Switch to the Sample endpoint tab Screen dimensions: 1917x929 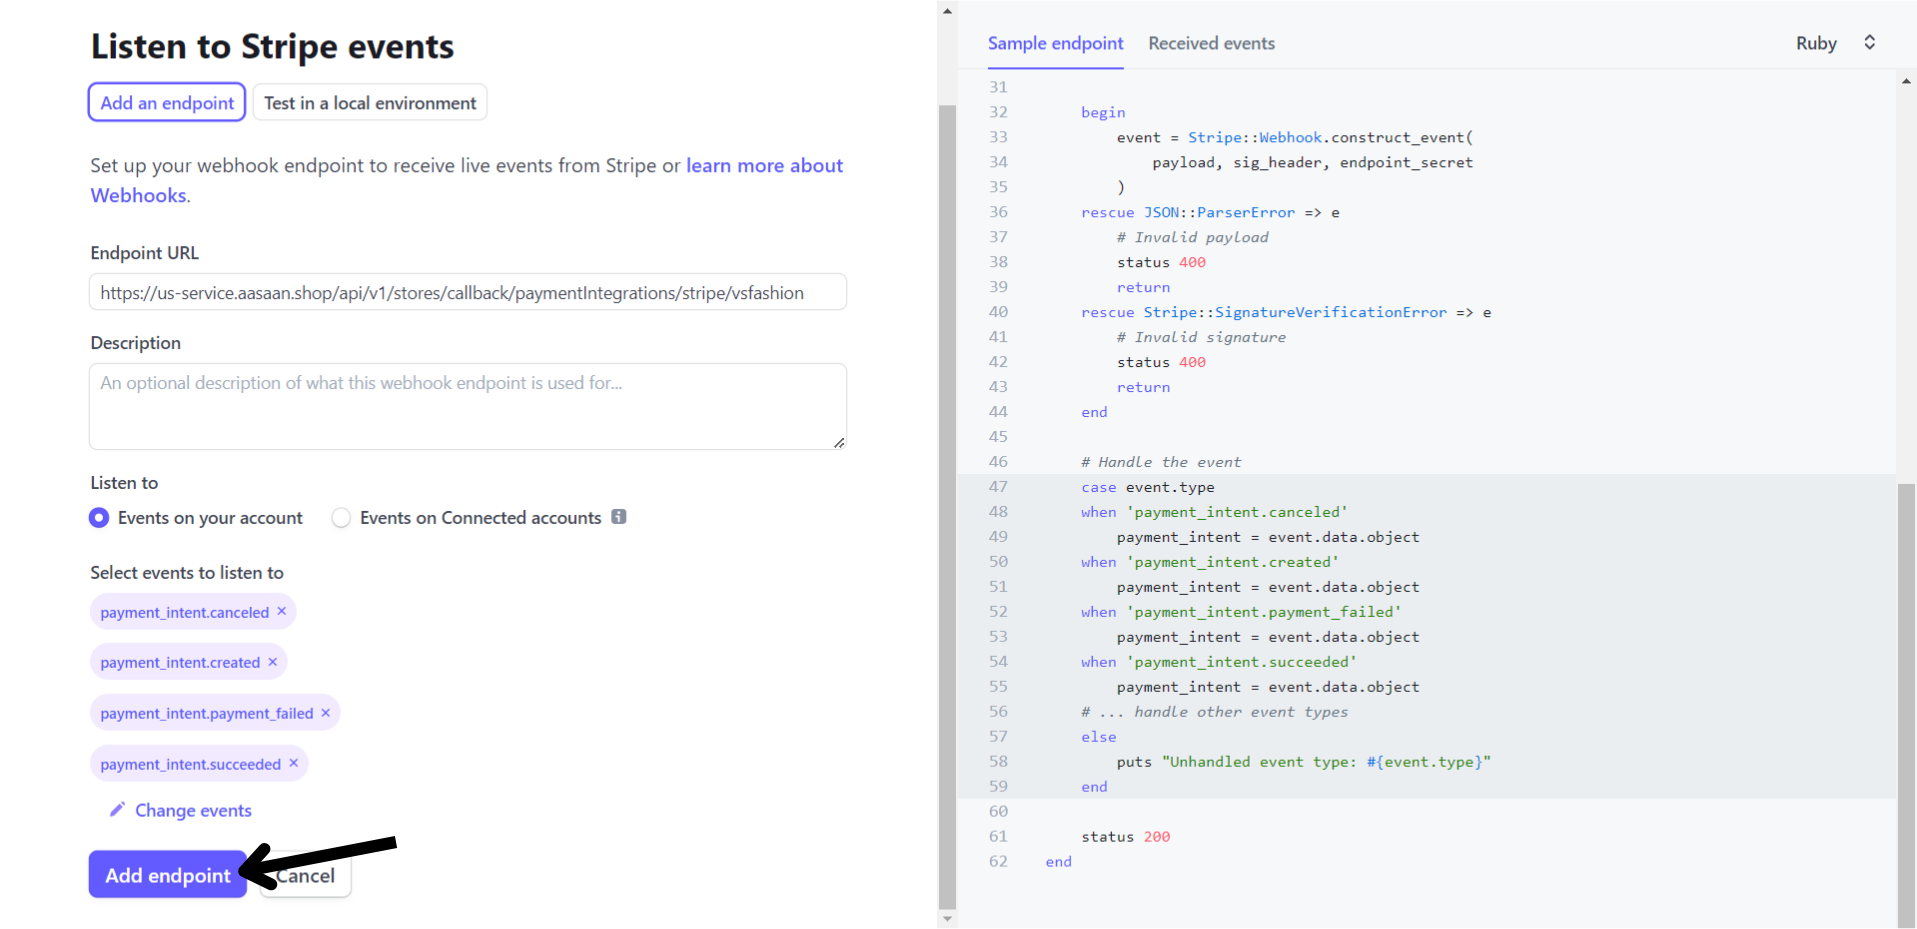coord(1055,43)
